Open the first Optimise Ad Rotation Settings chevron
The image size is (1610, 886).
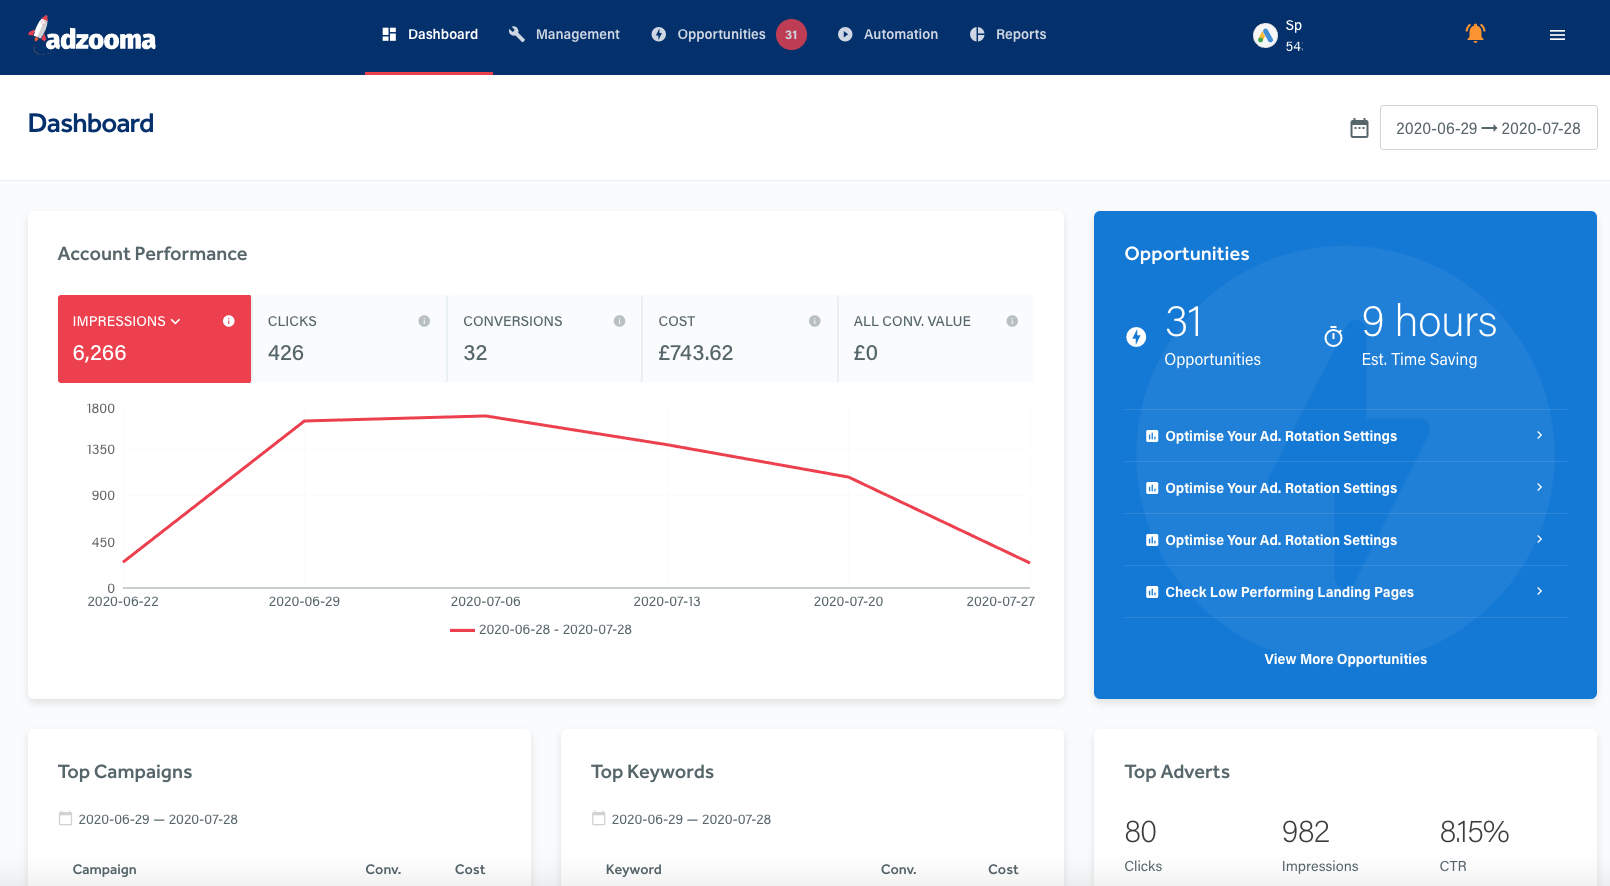(x=1539, y=436)
